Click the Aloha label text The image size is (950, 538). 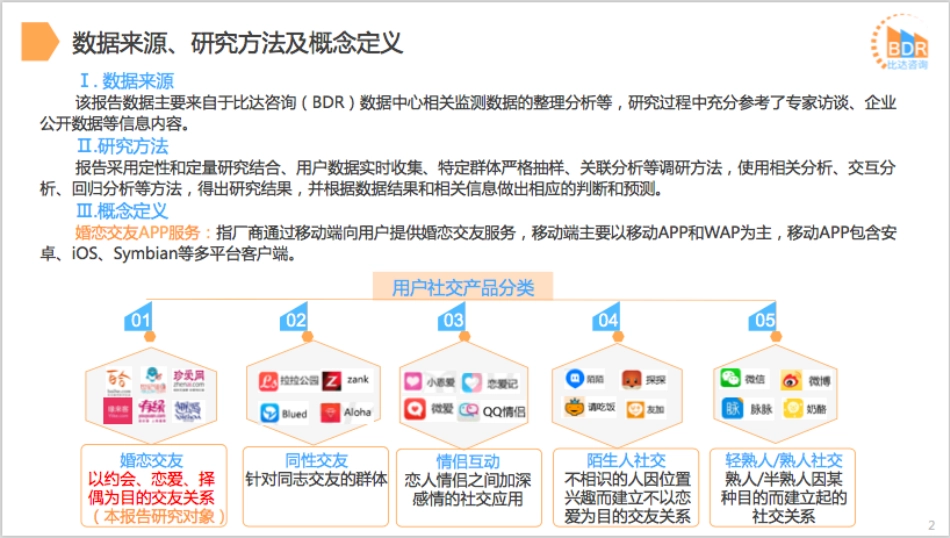(357, 412)
